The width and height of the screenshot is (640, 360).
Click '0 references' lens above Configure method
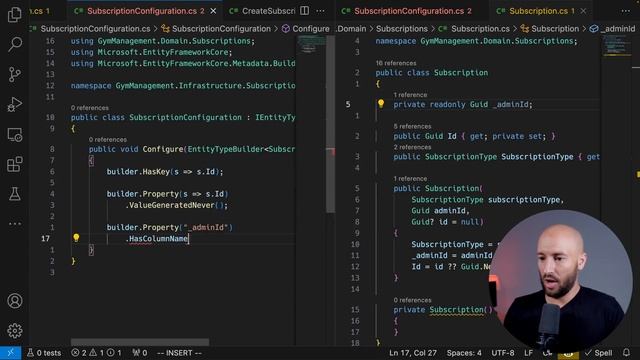(x=108, y=140)
